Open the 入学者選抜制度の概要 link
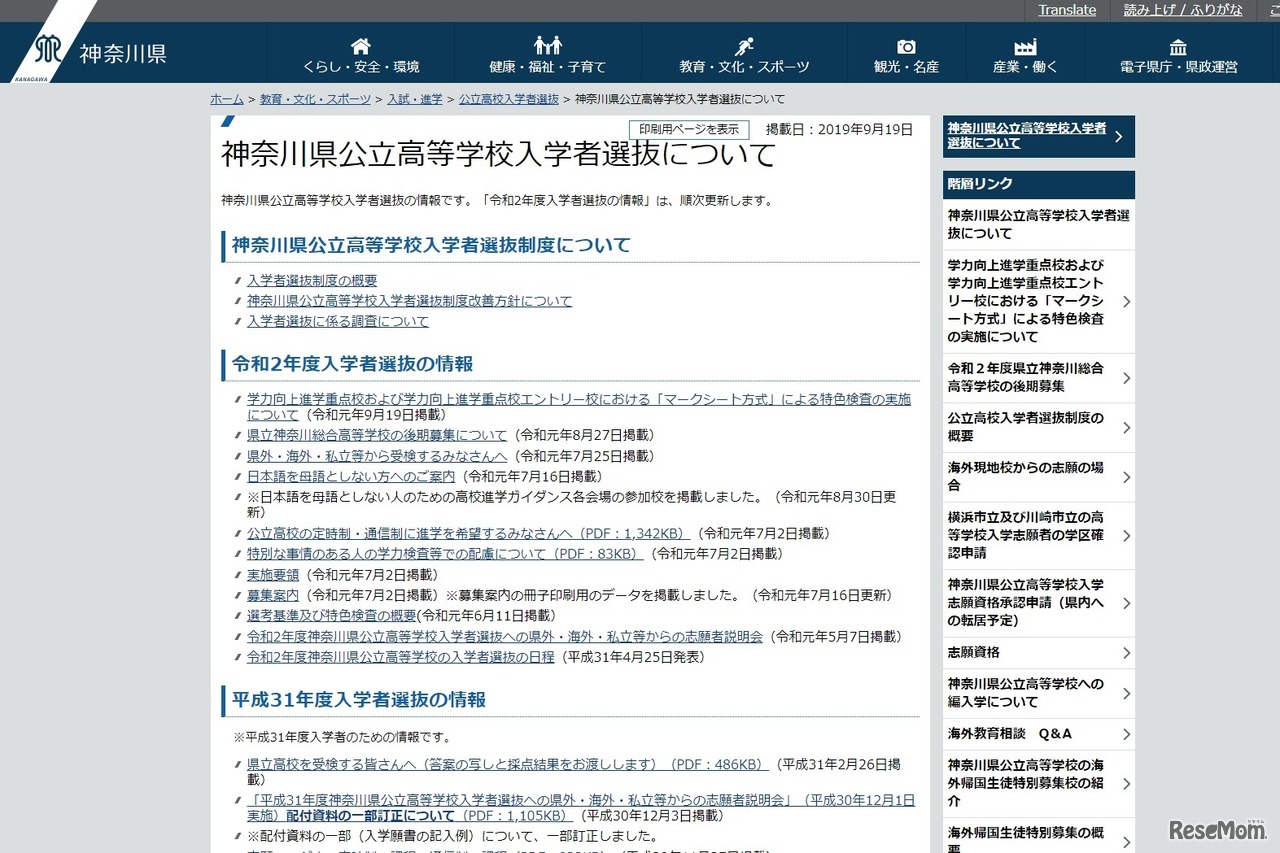The height and width of the screenshot is (853, 1280). (312, 280)
